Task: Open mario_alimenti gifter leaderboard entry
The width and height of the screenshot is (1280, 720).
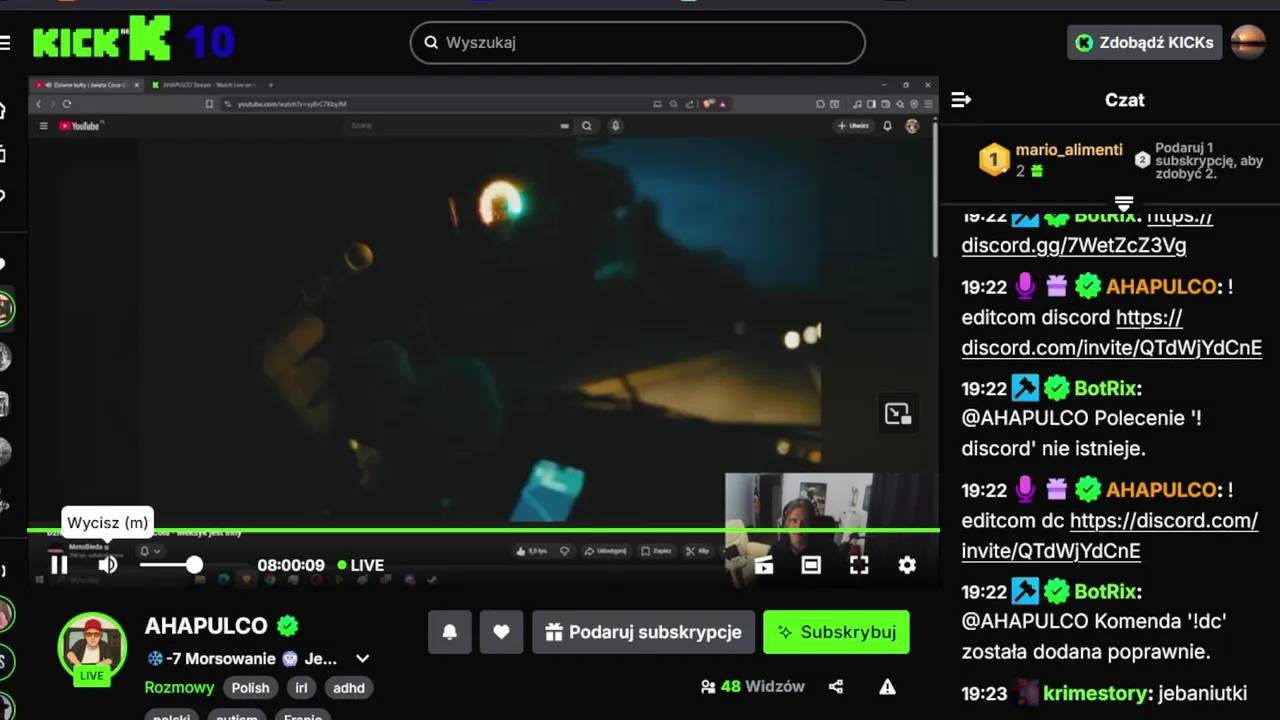Action: click(1051, 160)
